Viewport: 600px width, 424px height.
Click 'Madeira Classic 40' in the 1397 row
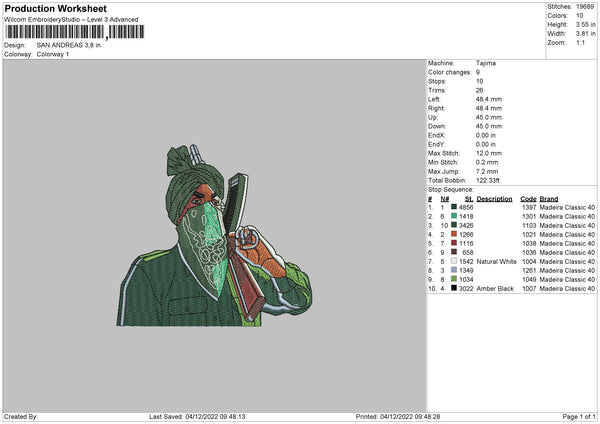[567, 207]
